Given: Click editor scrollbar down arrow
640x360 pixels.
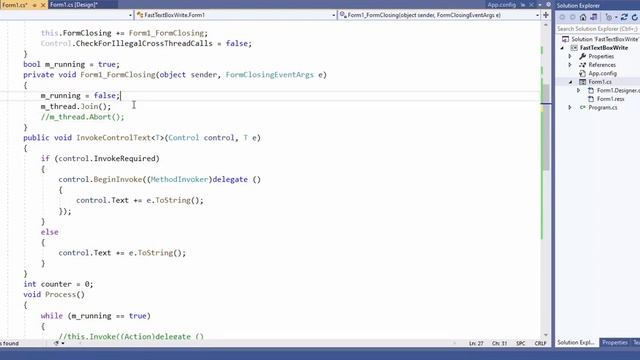Looking at the screenshot, I should click(546, 335).
